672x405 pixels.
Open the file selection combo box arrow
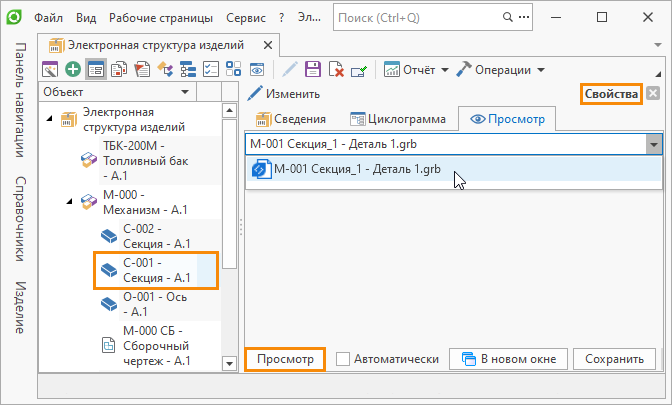pyautogui.click(x=654, y=144)
